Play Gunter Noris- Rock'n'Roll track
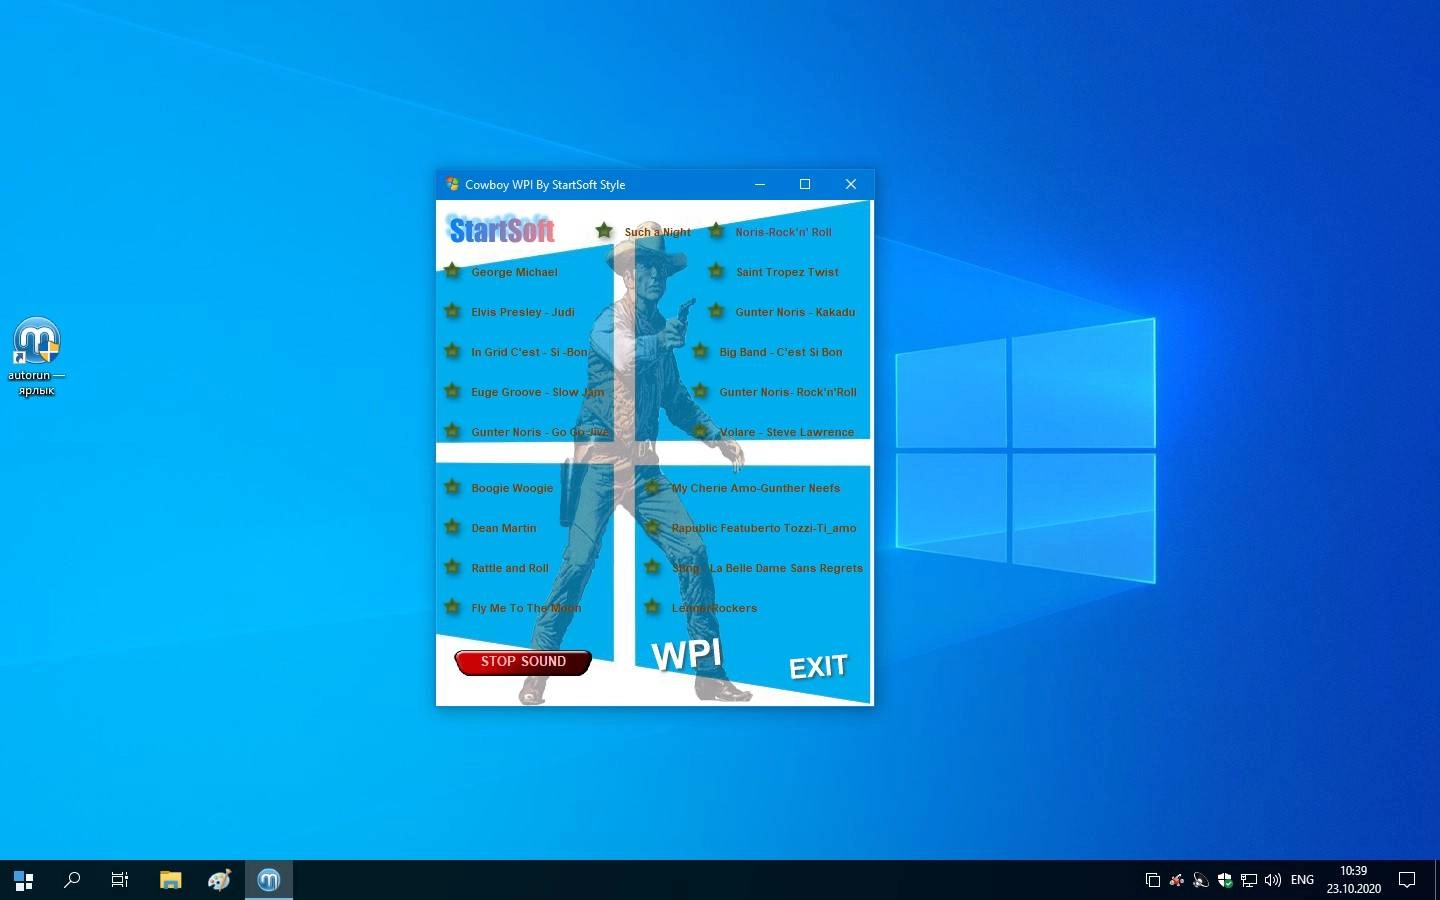 (788, 392)
